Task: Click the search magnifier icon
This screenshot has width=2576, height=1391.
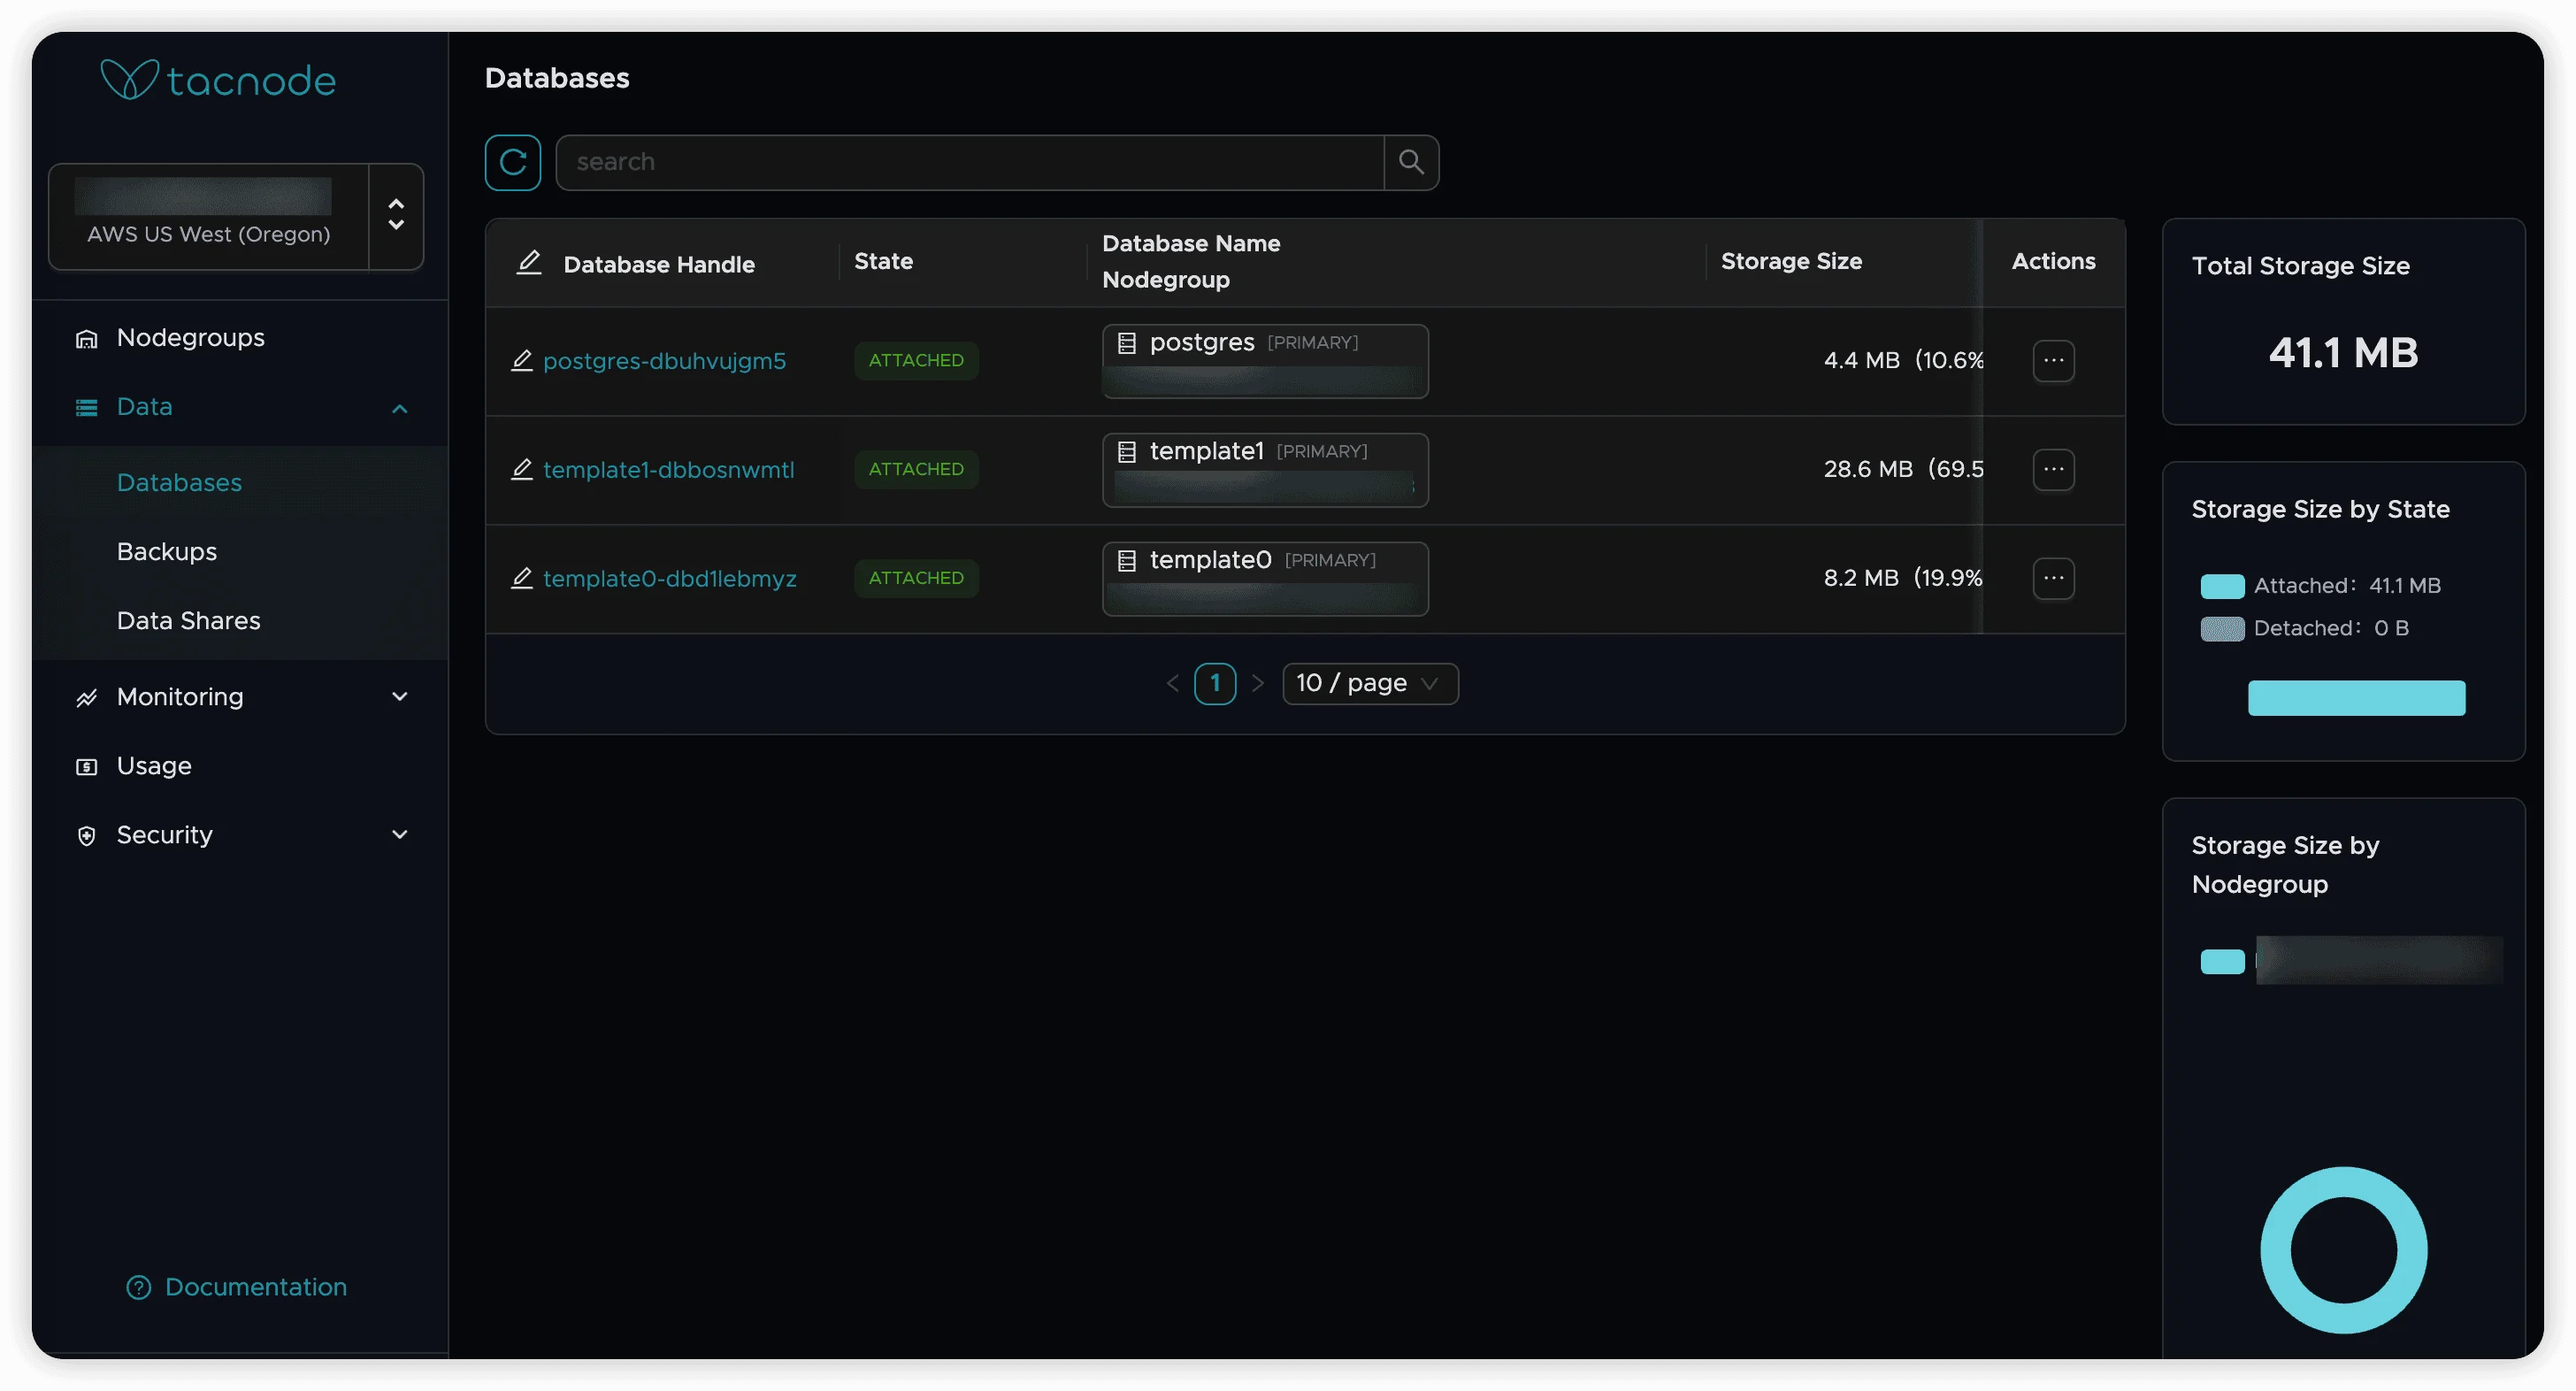Action: (1411, 162)
